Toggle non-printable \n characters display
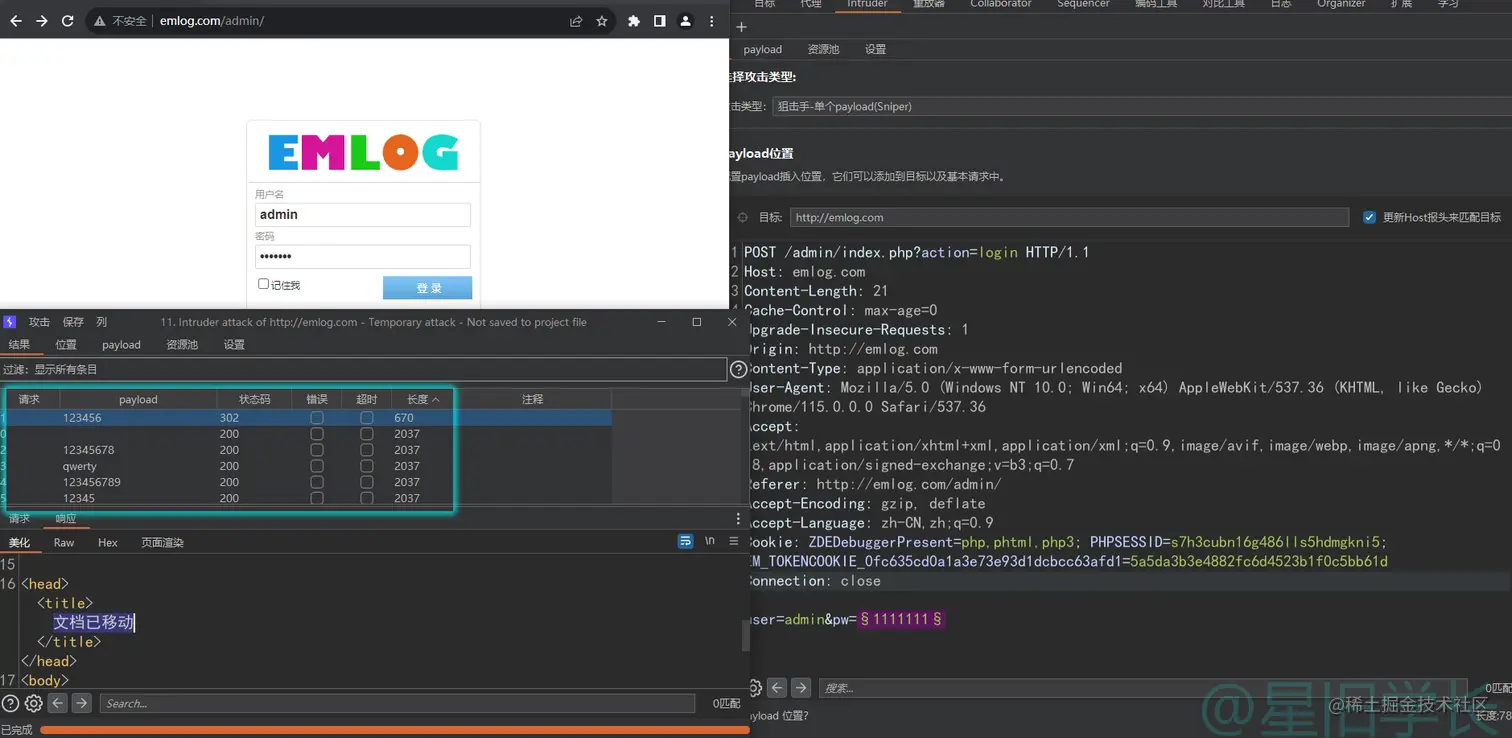 [710, 542]
